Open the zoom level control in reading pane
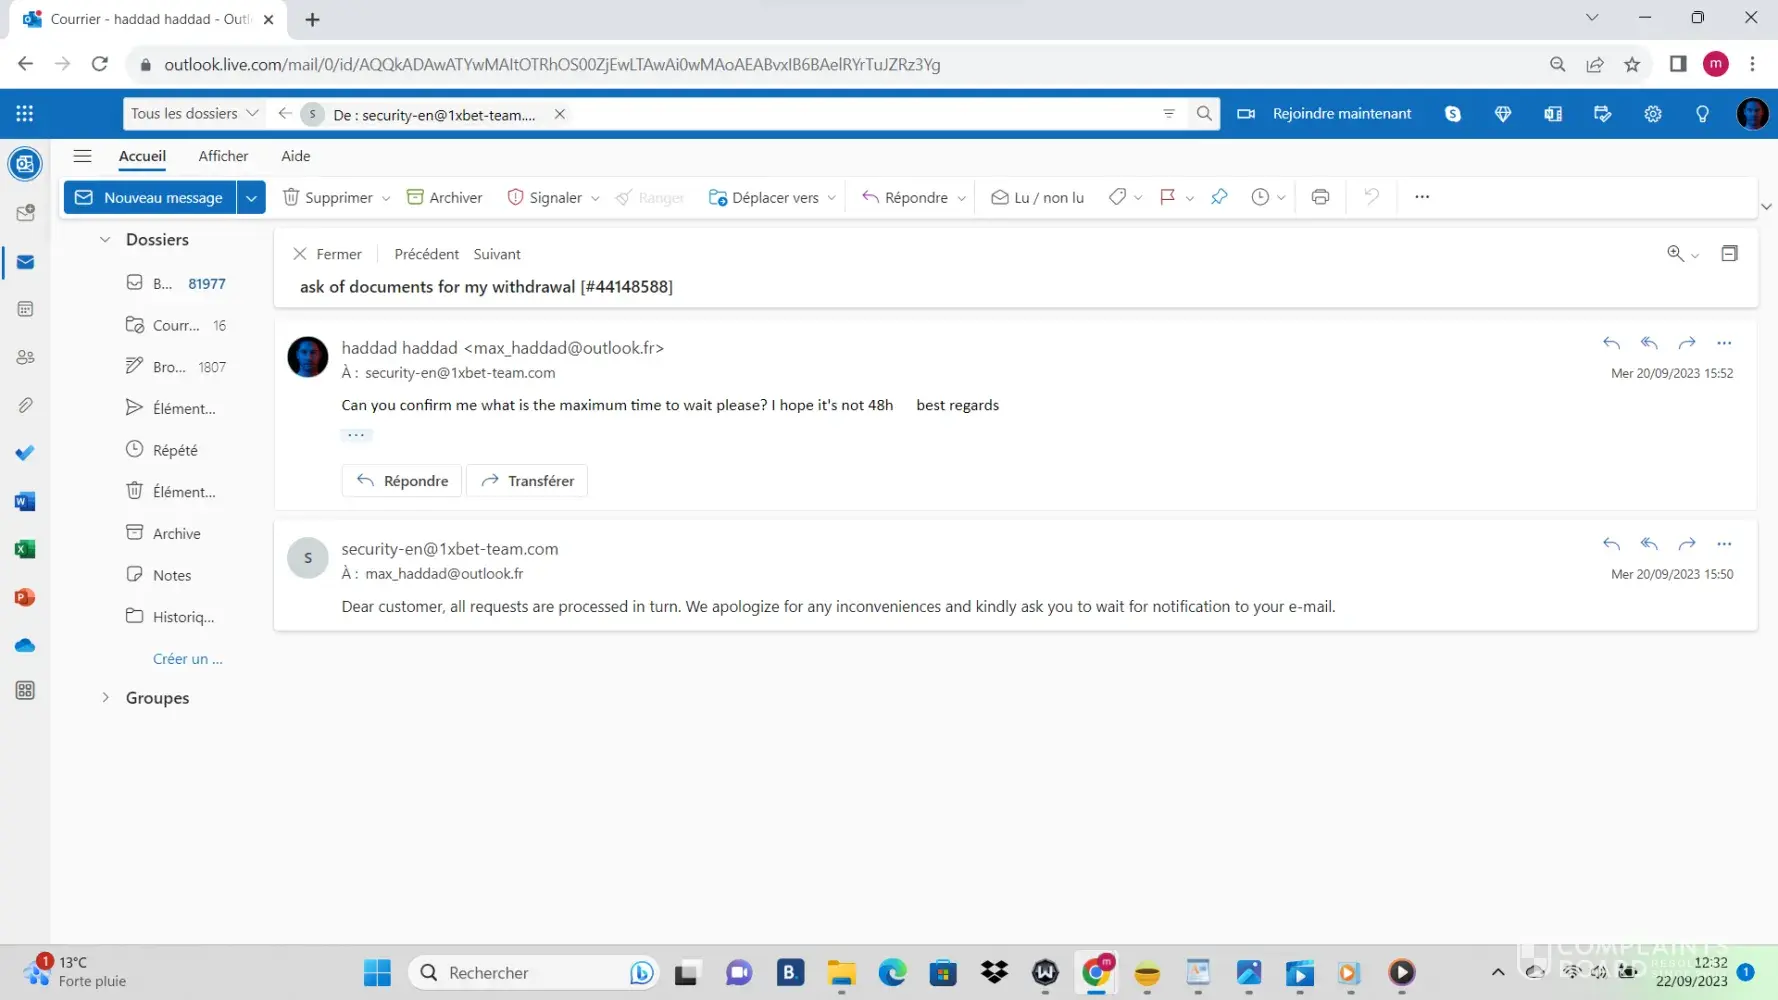The width and height of the screenshot is (1778, 1000). click(1682, 254)
